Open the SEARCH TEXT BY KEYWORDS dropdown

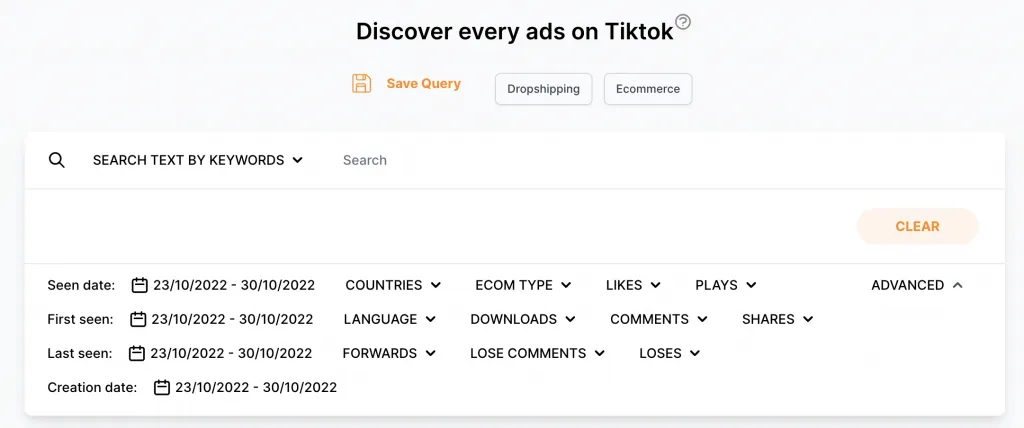198,160
